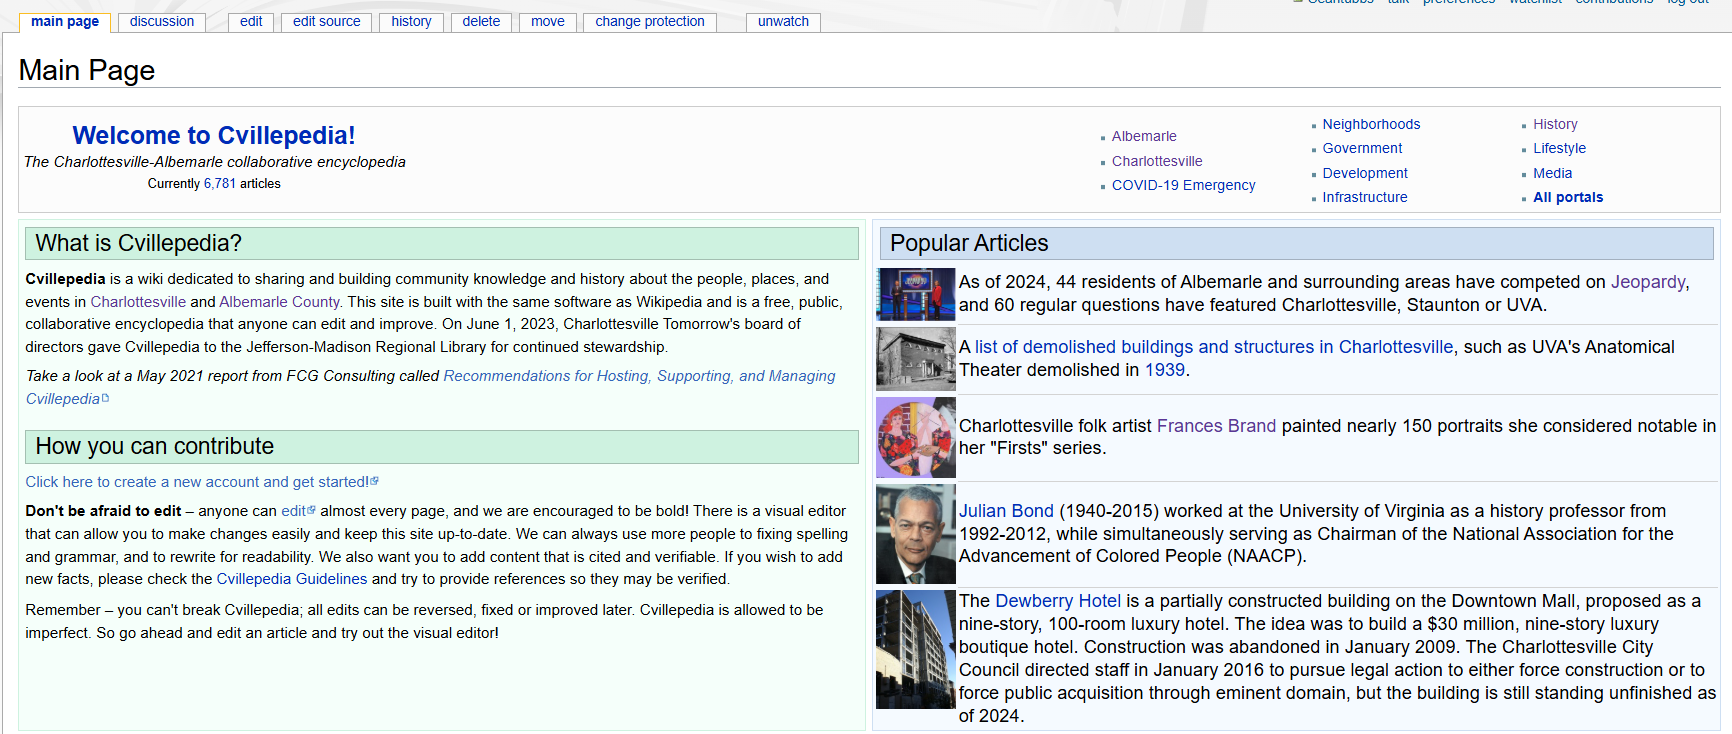Open the edit tab
The width and height of the screenshot is (1732, 734).
[251, 22]
